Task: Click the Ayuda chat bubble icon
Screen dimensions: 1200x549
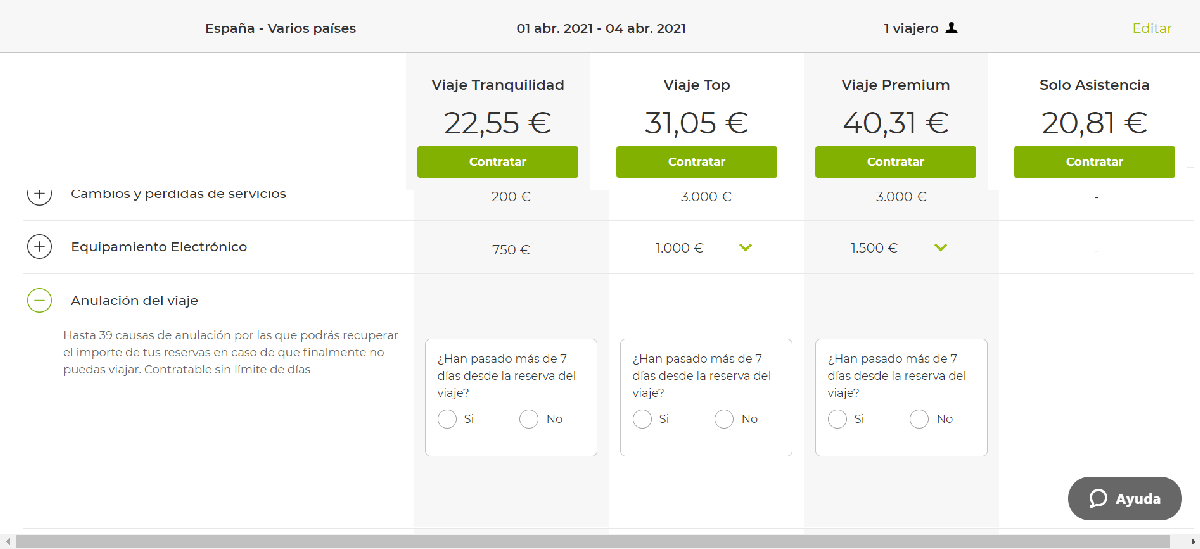Action: [x=1098, y=498]
